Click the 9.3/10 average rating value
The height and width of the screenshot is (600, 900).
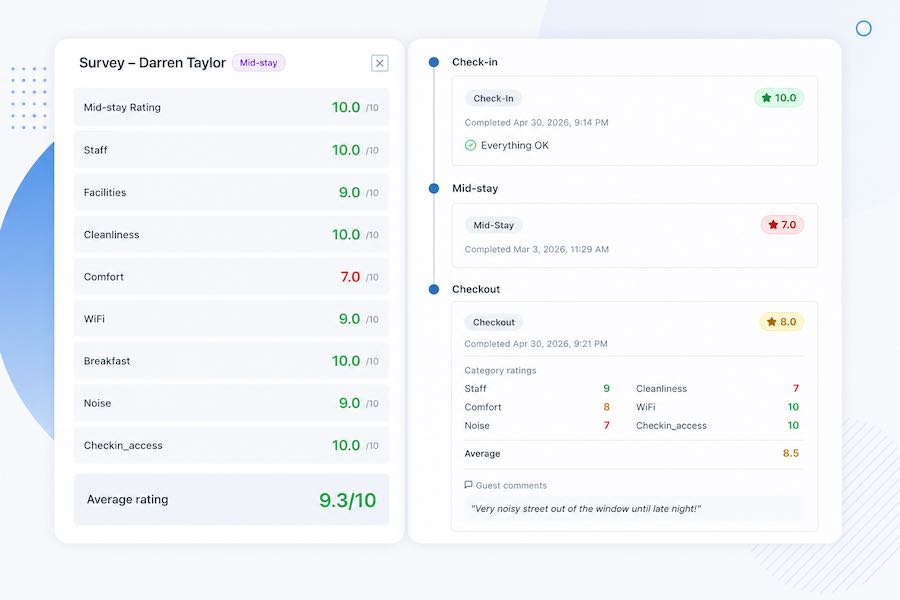tap(347, 500)
